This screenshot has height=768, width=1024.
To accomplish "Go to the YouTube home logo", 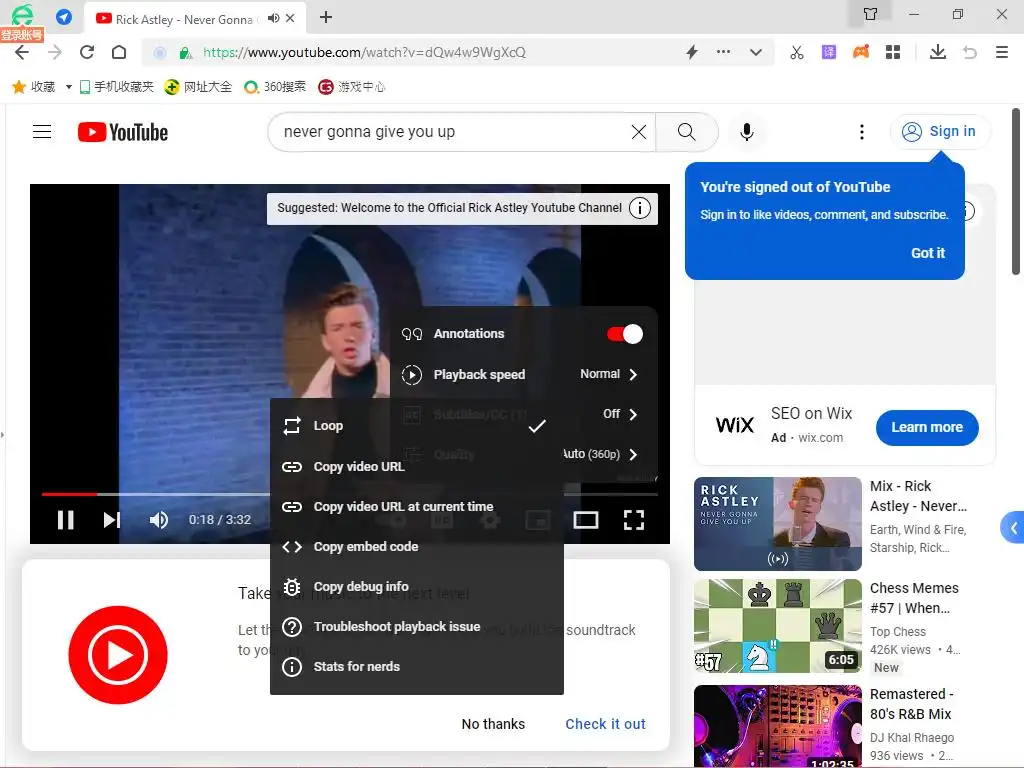I will pyautogui.click(x=123, y=132).
